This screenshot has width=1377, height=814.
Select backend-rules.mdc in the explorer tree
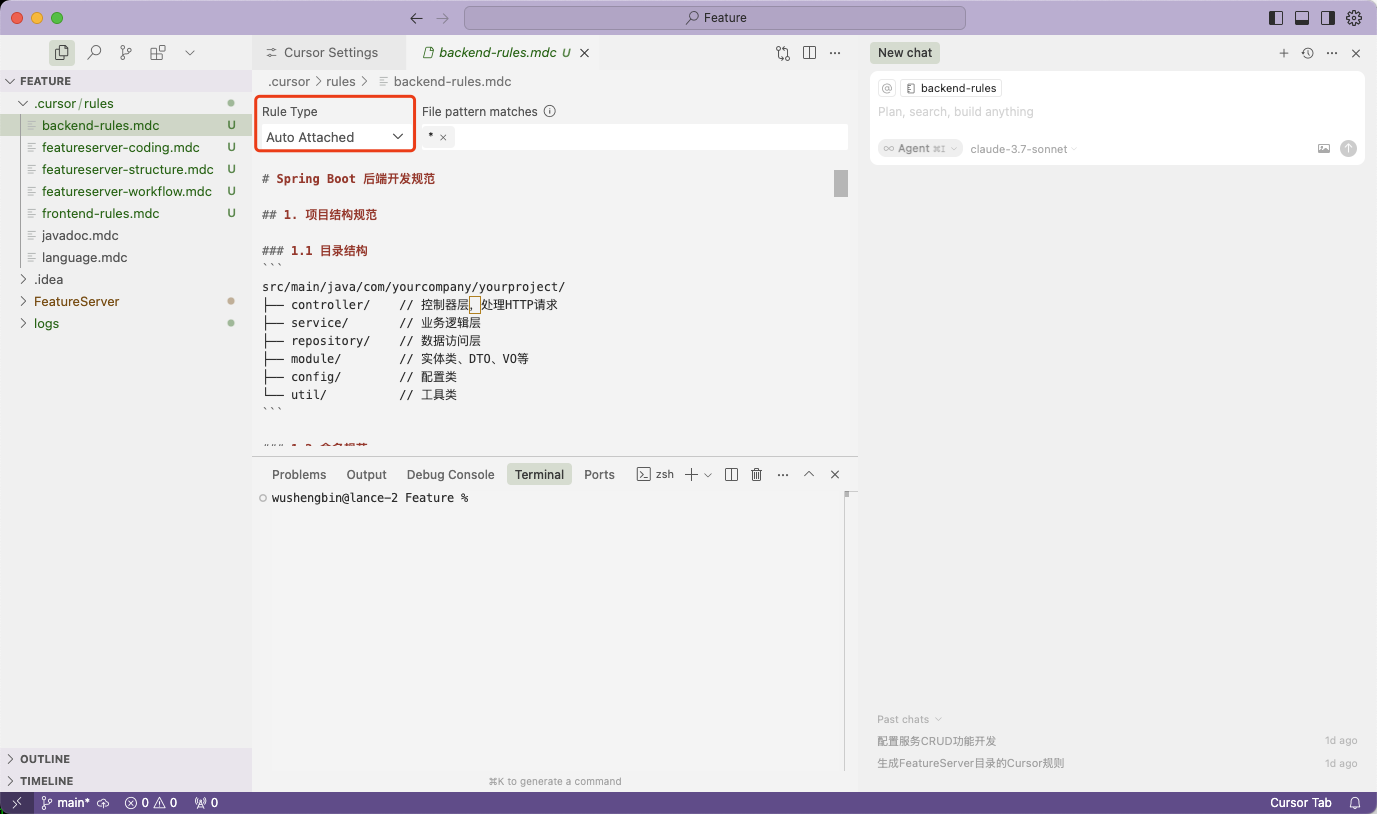tap(126, 125)
